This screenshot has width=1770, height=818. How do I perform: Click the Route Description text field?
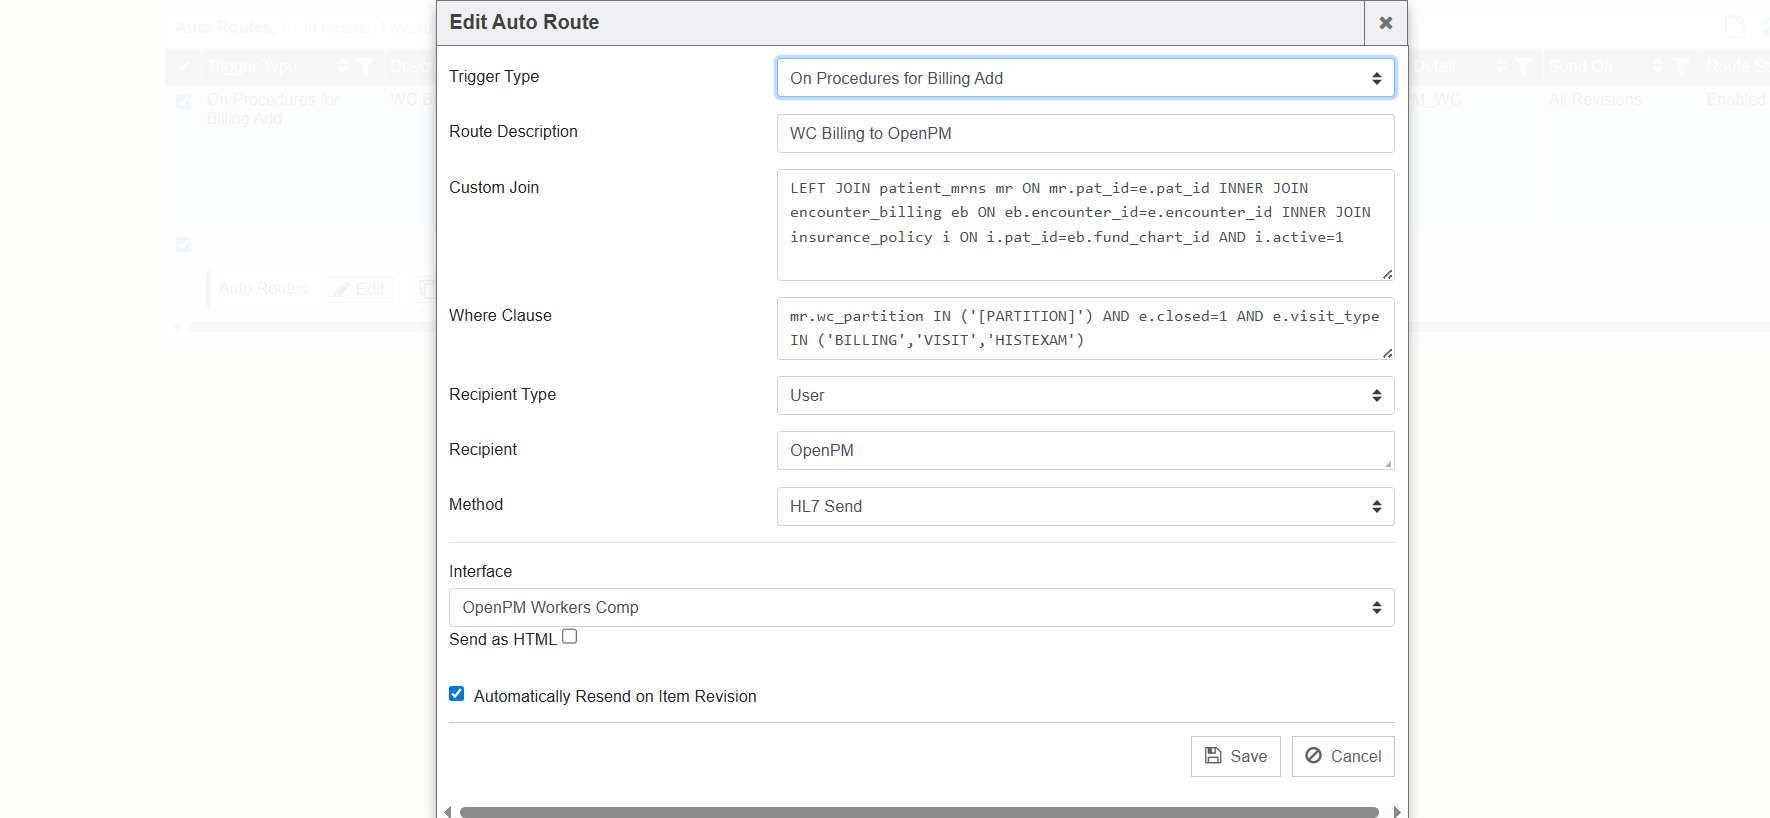point(1084,133)
